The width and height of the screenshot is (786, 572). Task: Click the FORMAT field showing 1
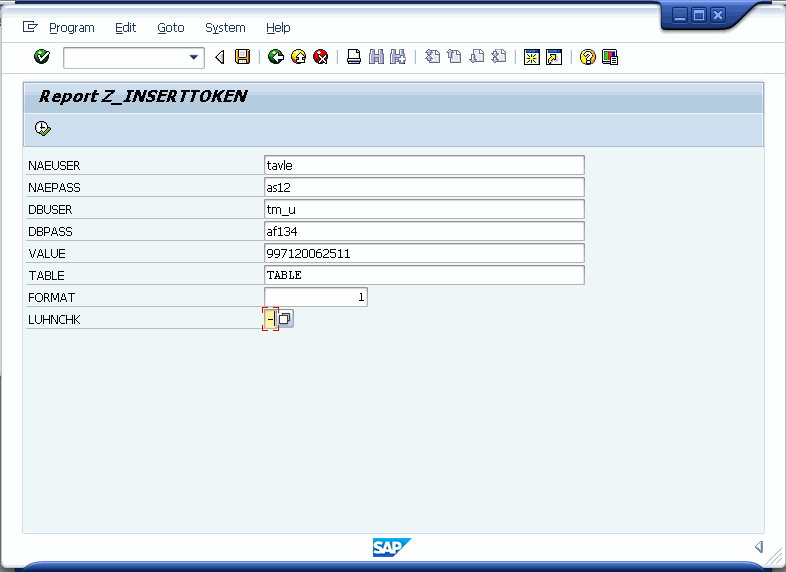click(x=316, y=297)
